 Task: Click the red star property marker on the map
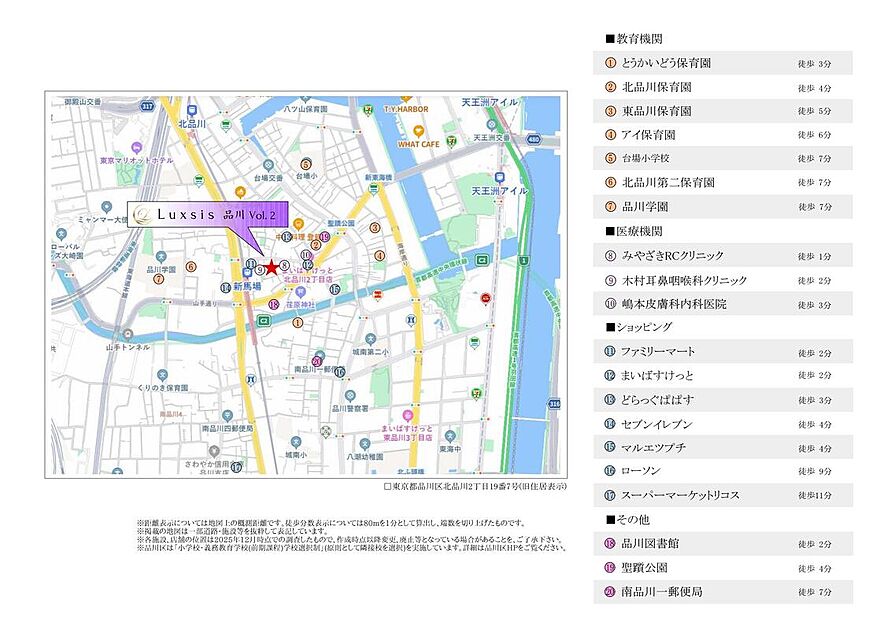272,267
